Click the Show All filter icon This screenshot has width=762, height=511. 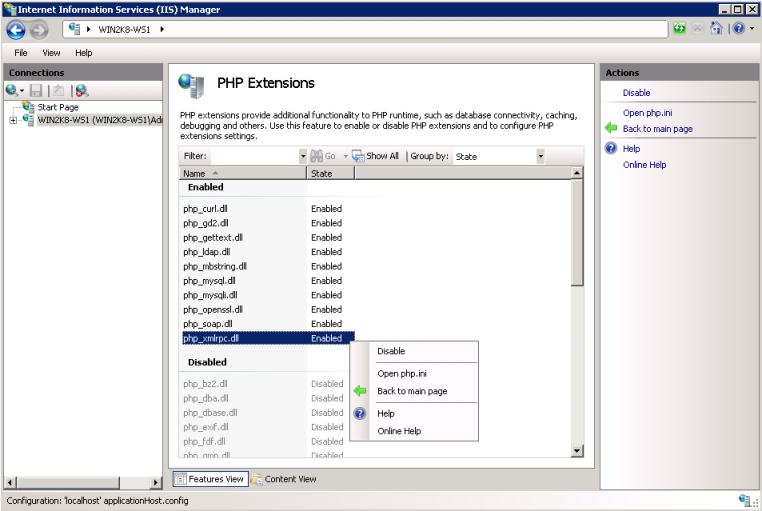357,156
